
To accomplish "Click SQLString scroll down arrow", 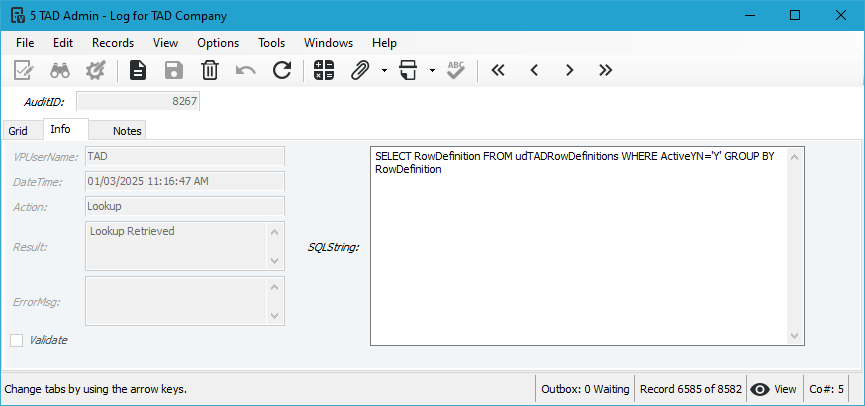I will [794, 335].
